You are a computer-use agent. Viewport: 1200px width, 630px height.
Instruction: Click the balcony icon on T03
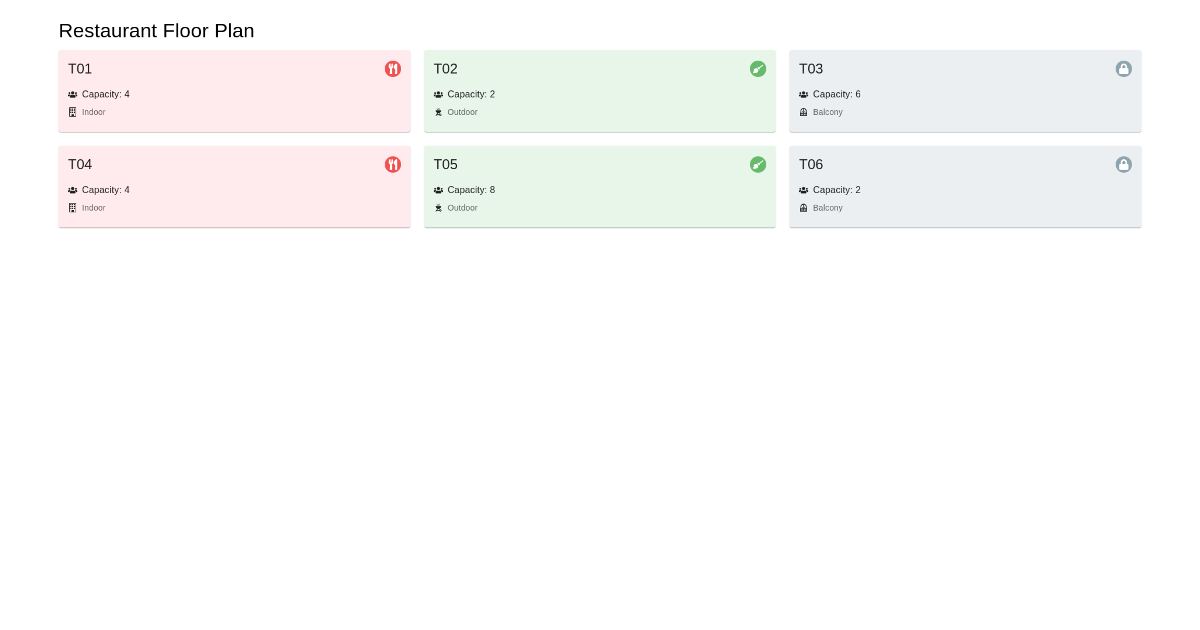point(802,112)
